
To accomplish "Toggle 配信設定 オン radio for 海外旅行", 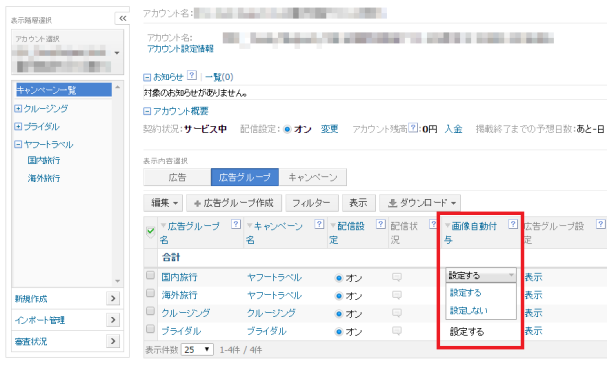I will [339, 296].
